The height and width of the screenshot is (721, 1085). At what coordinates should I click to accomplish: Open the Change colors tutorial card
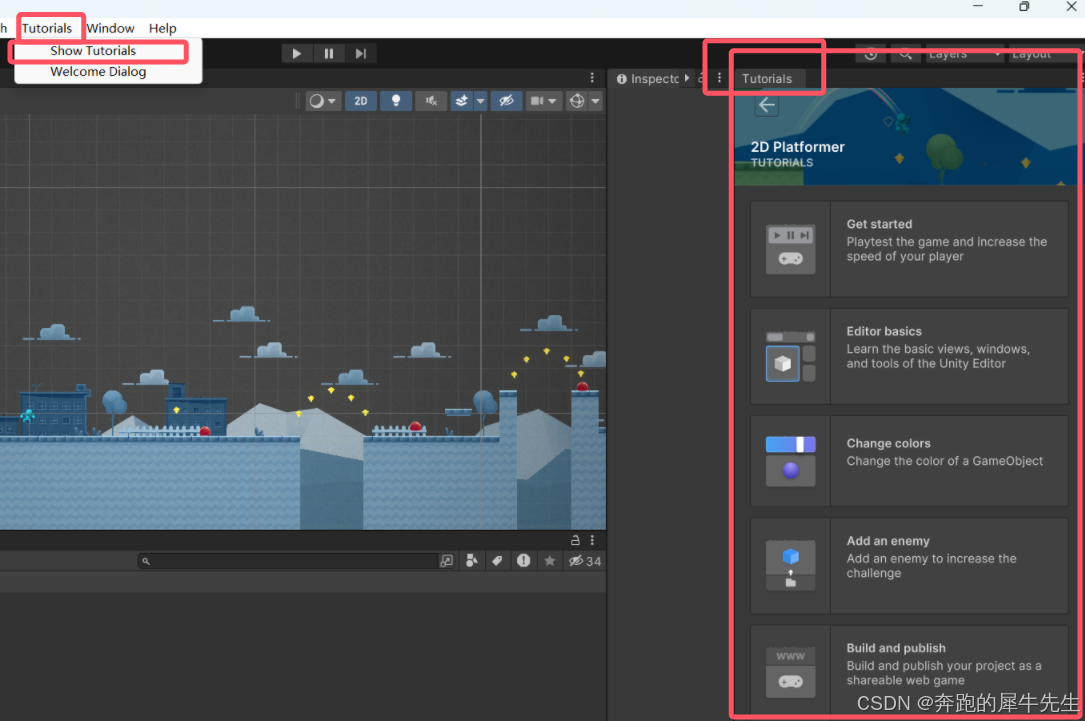point(909,461)
